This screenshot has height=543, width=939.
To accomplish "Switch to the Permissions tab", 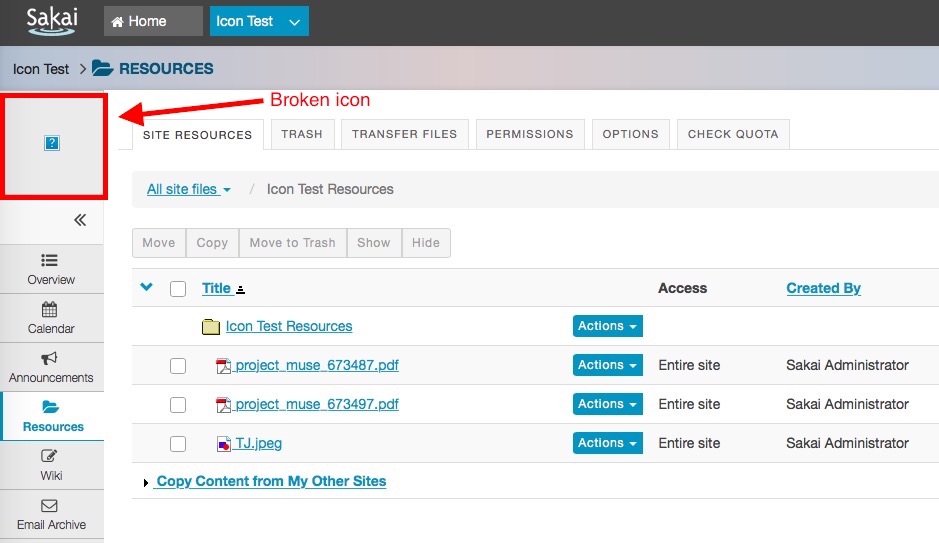I will tap(529, 134).
